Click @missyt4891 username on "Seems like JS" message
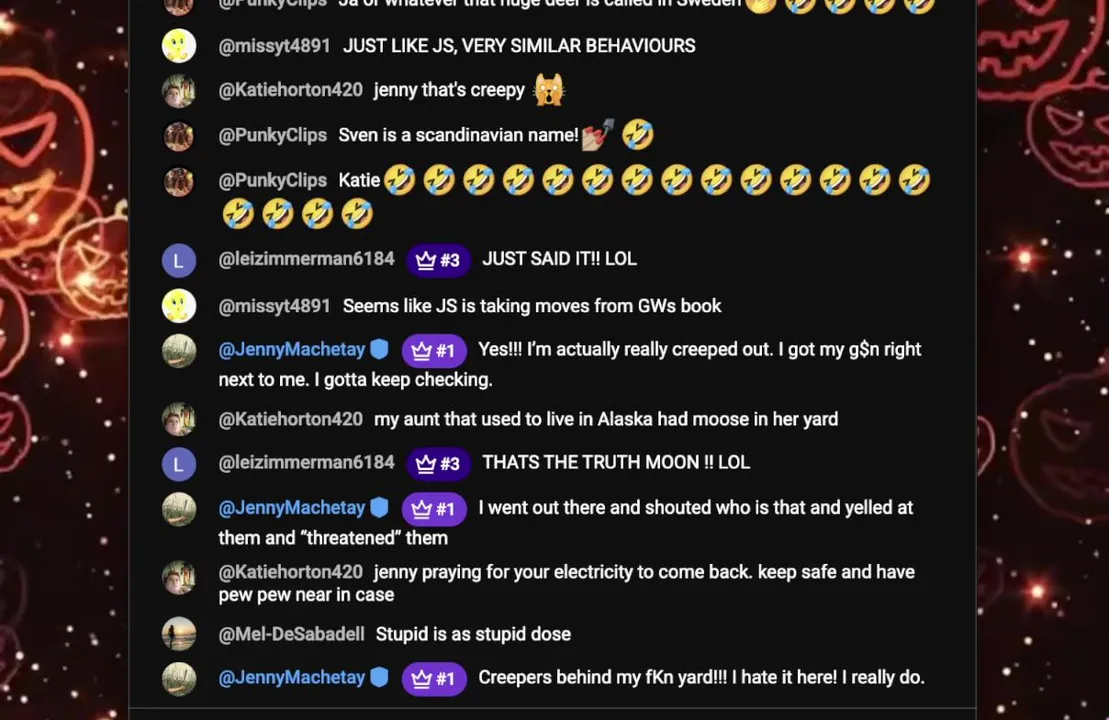Image resolution: width=1109 pixels, height=720 pixels. [274, 306]
